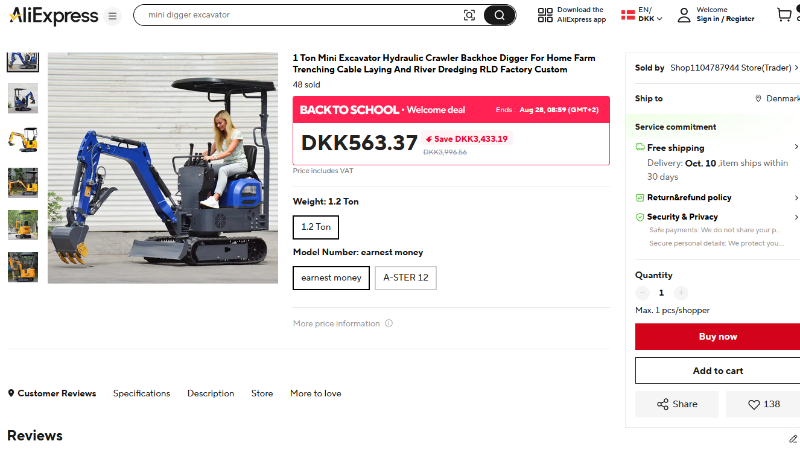
Task: Click the More price information info icon
Action: (x=389, y=323)
